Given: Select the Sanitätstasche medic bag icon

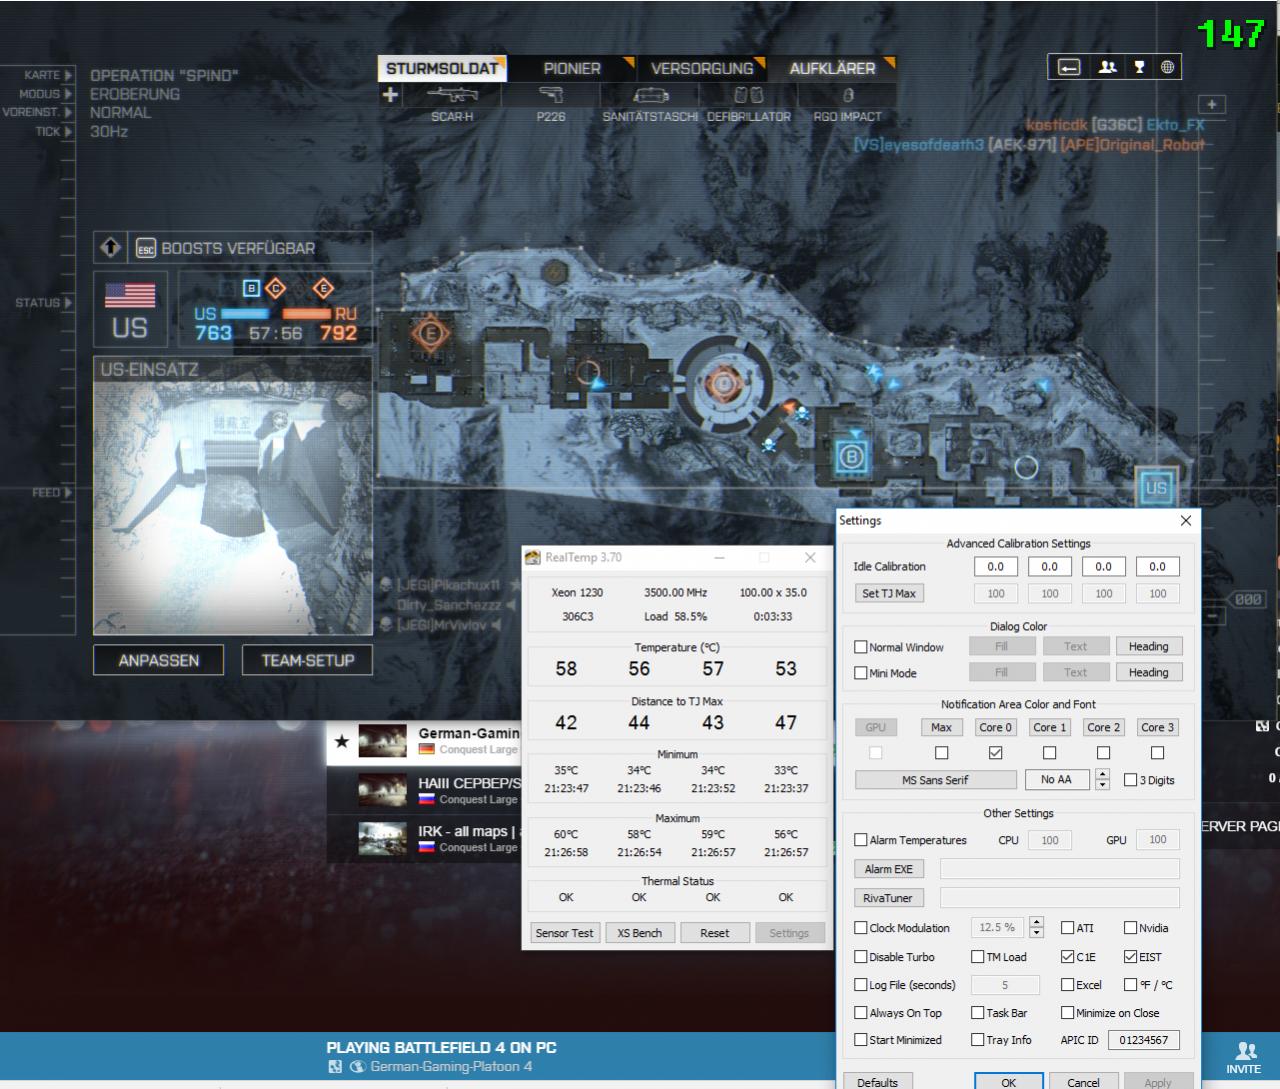Looking at the screenshot, I should click(x=651, y=95).
